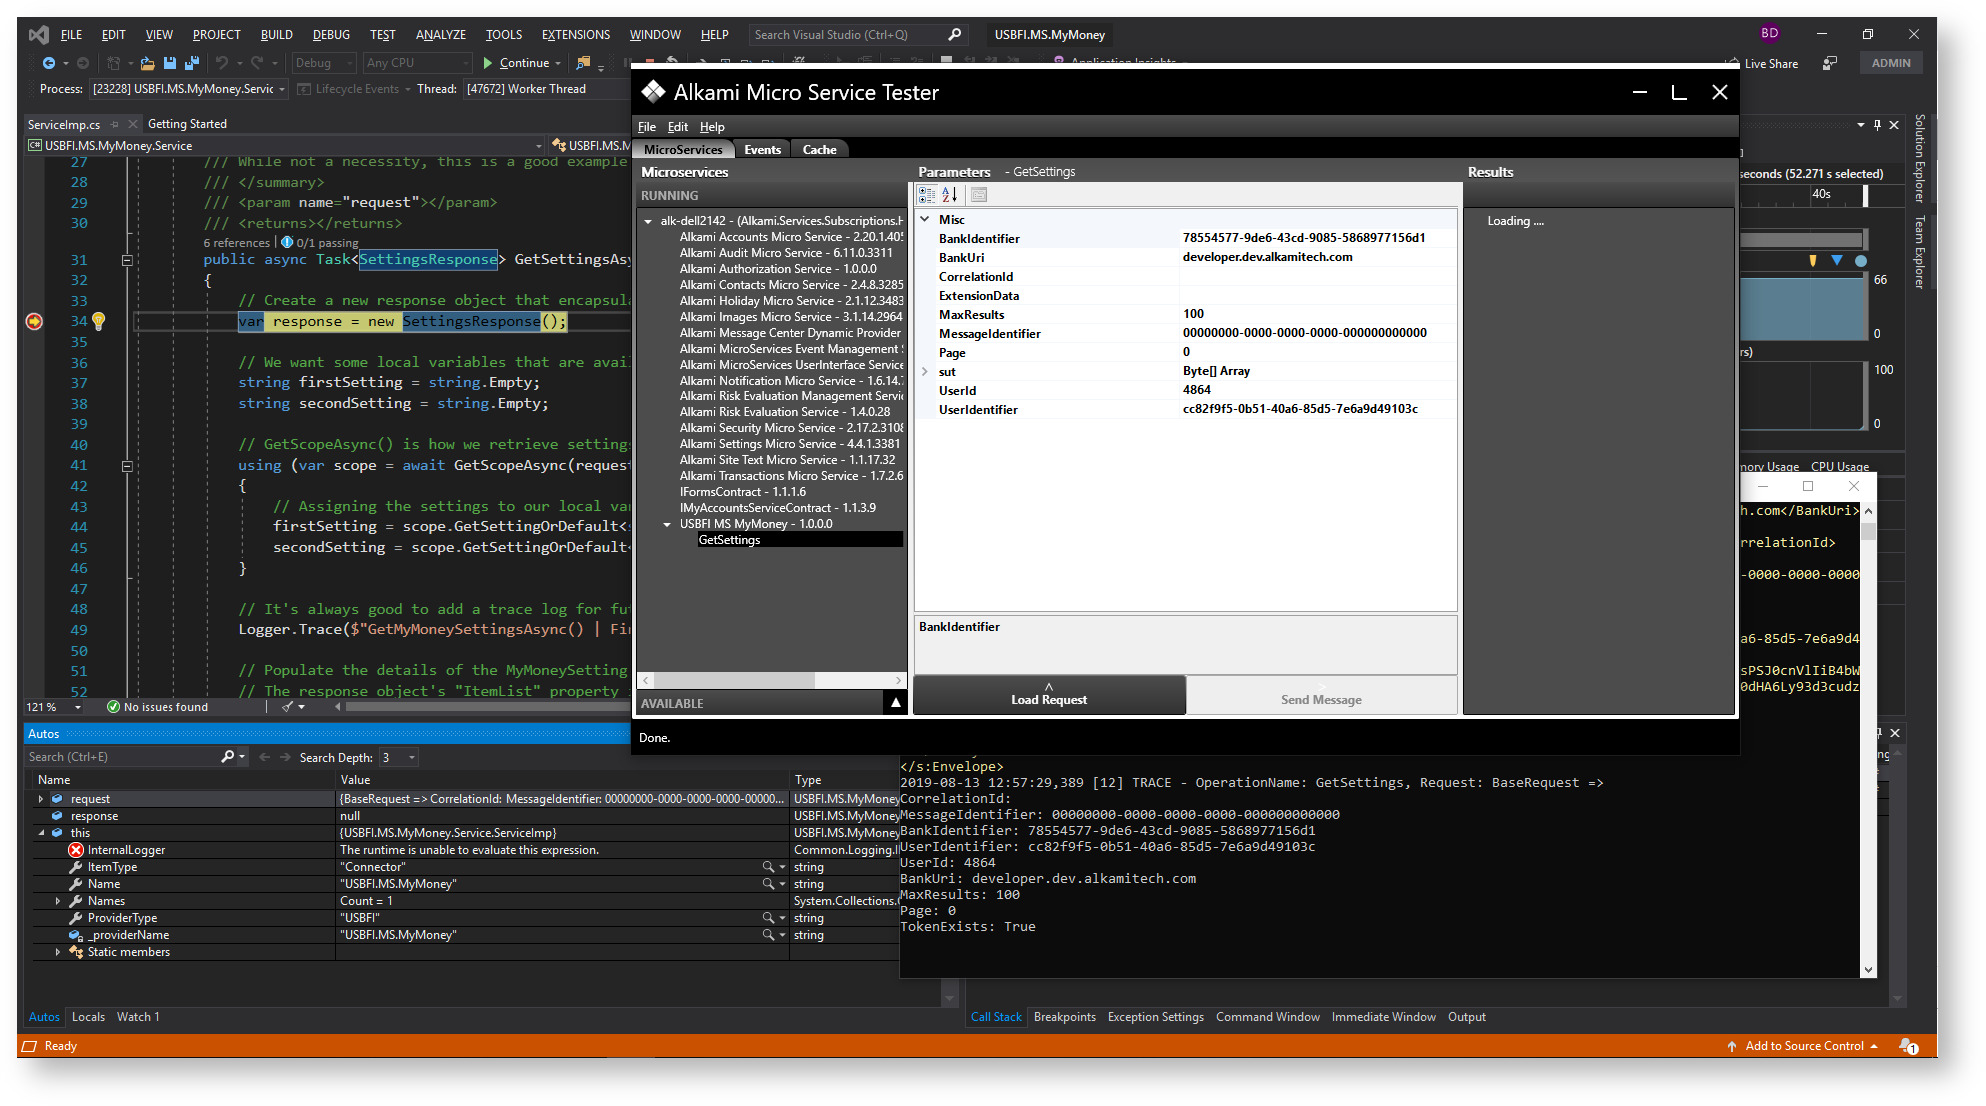The height and width of the screenshot is (1106, 1986).
Task: Collapse the USBFI MS MyMoney tree node
Action: (667, 524)
